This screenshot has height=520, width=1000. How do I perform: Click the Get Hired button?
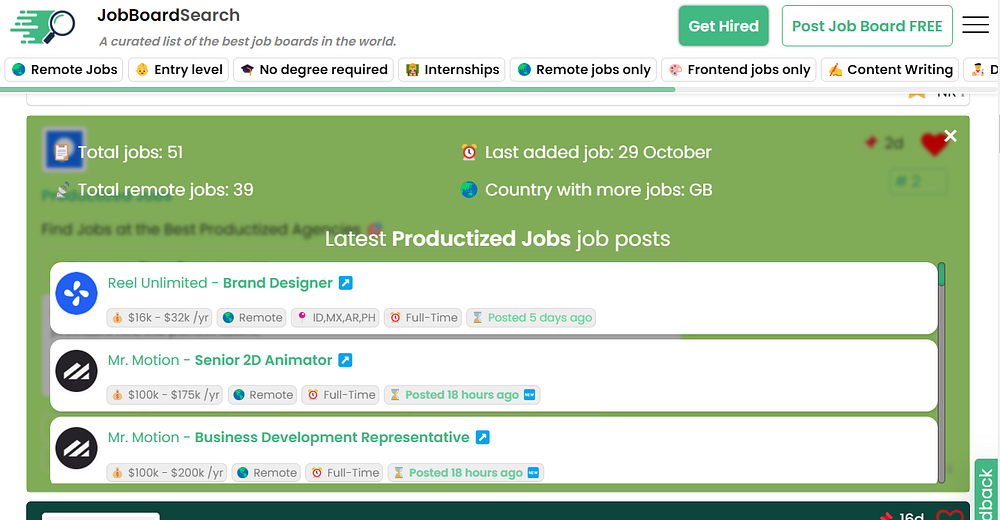[x=723, y=26]
